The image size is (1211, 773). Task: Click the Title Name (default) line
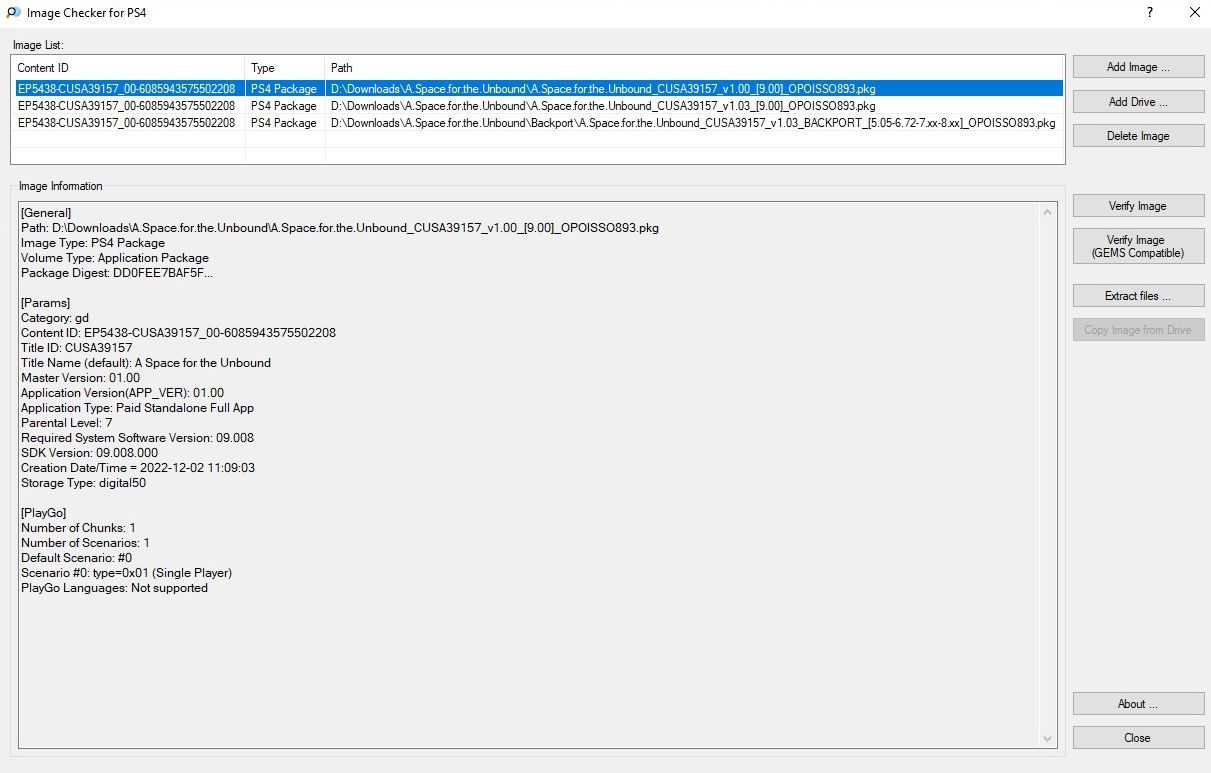146,363
